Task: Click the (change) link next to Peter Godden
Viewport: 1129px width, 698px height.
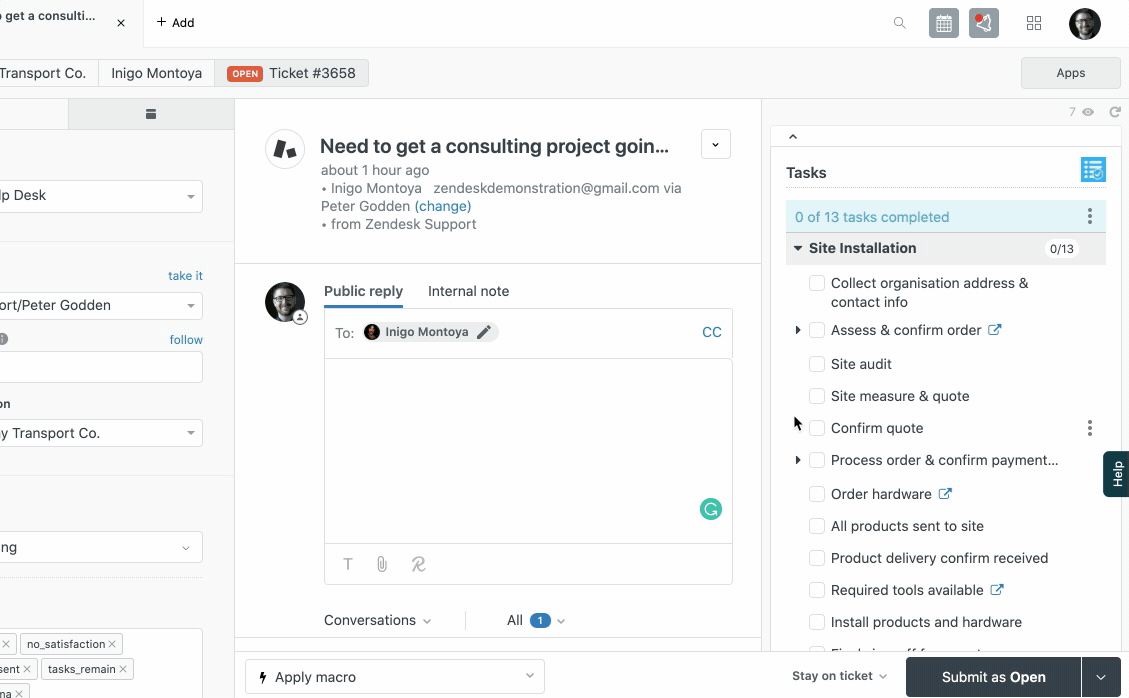Action: coord(443,206)
